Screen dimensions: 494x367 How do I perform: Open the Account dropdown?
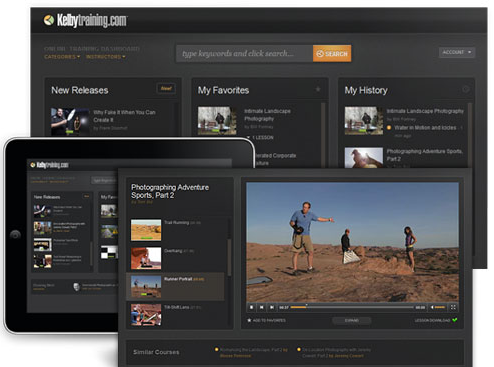tap(457, 52)
